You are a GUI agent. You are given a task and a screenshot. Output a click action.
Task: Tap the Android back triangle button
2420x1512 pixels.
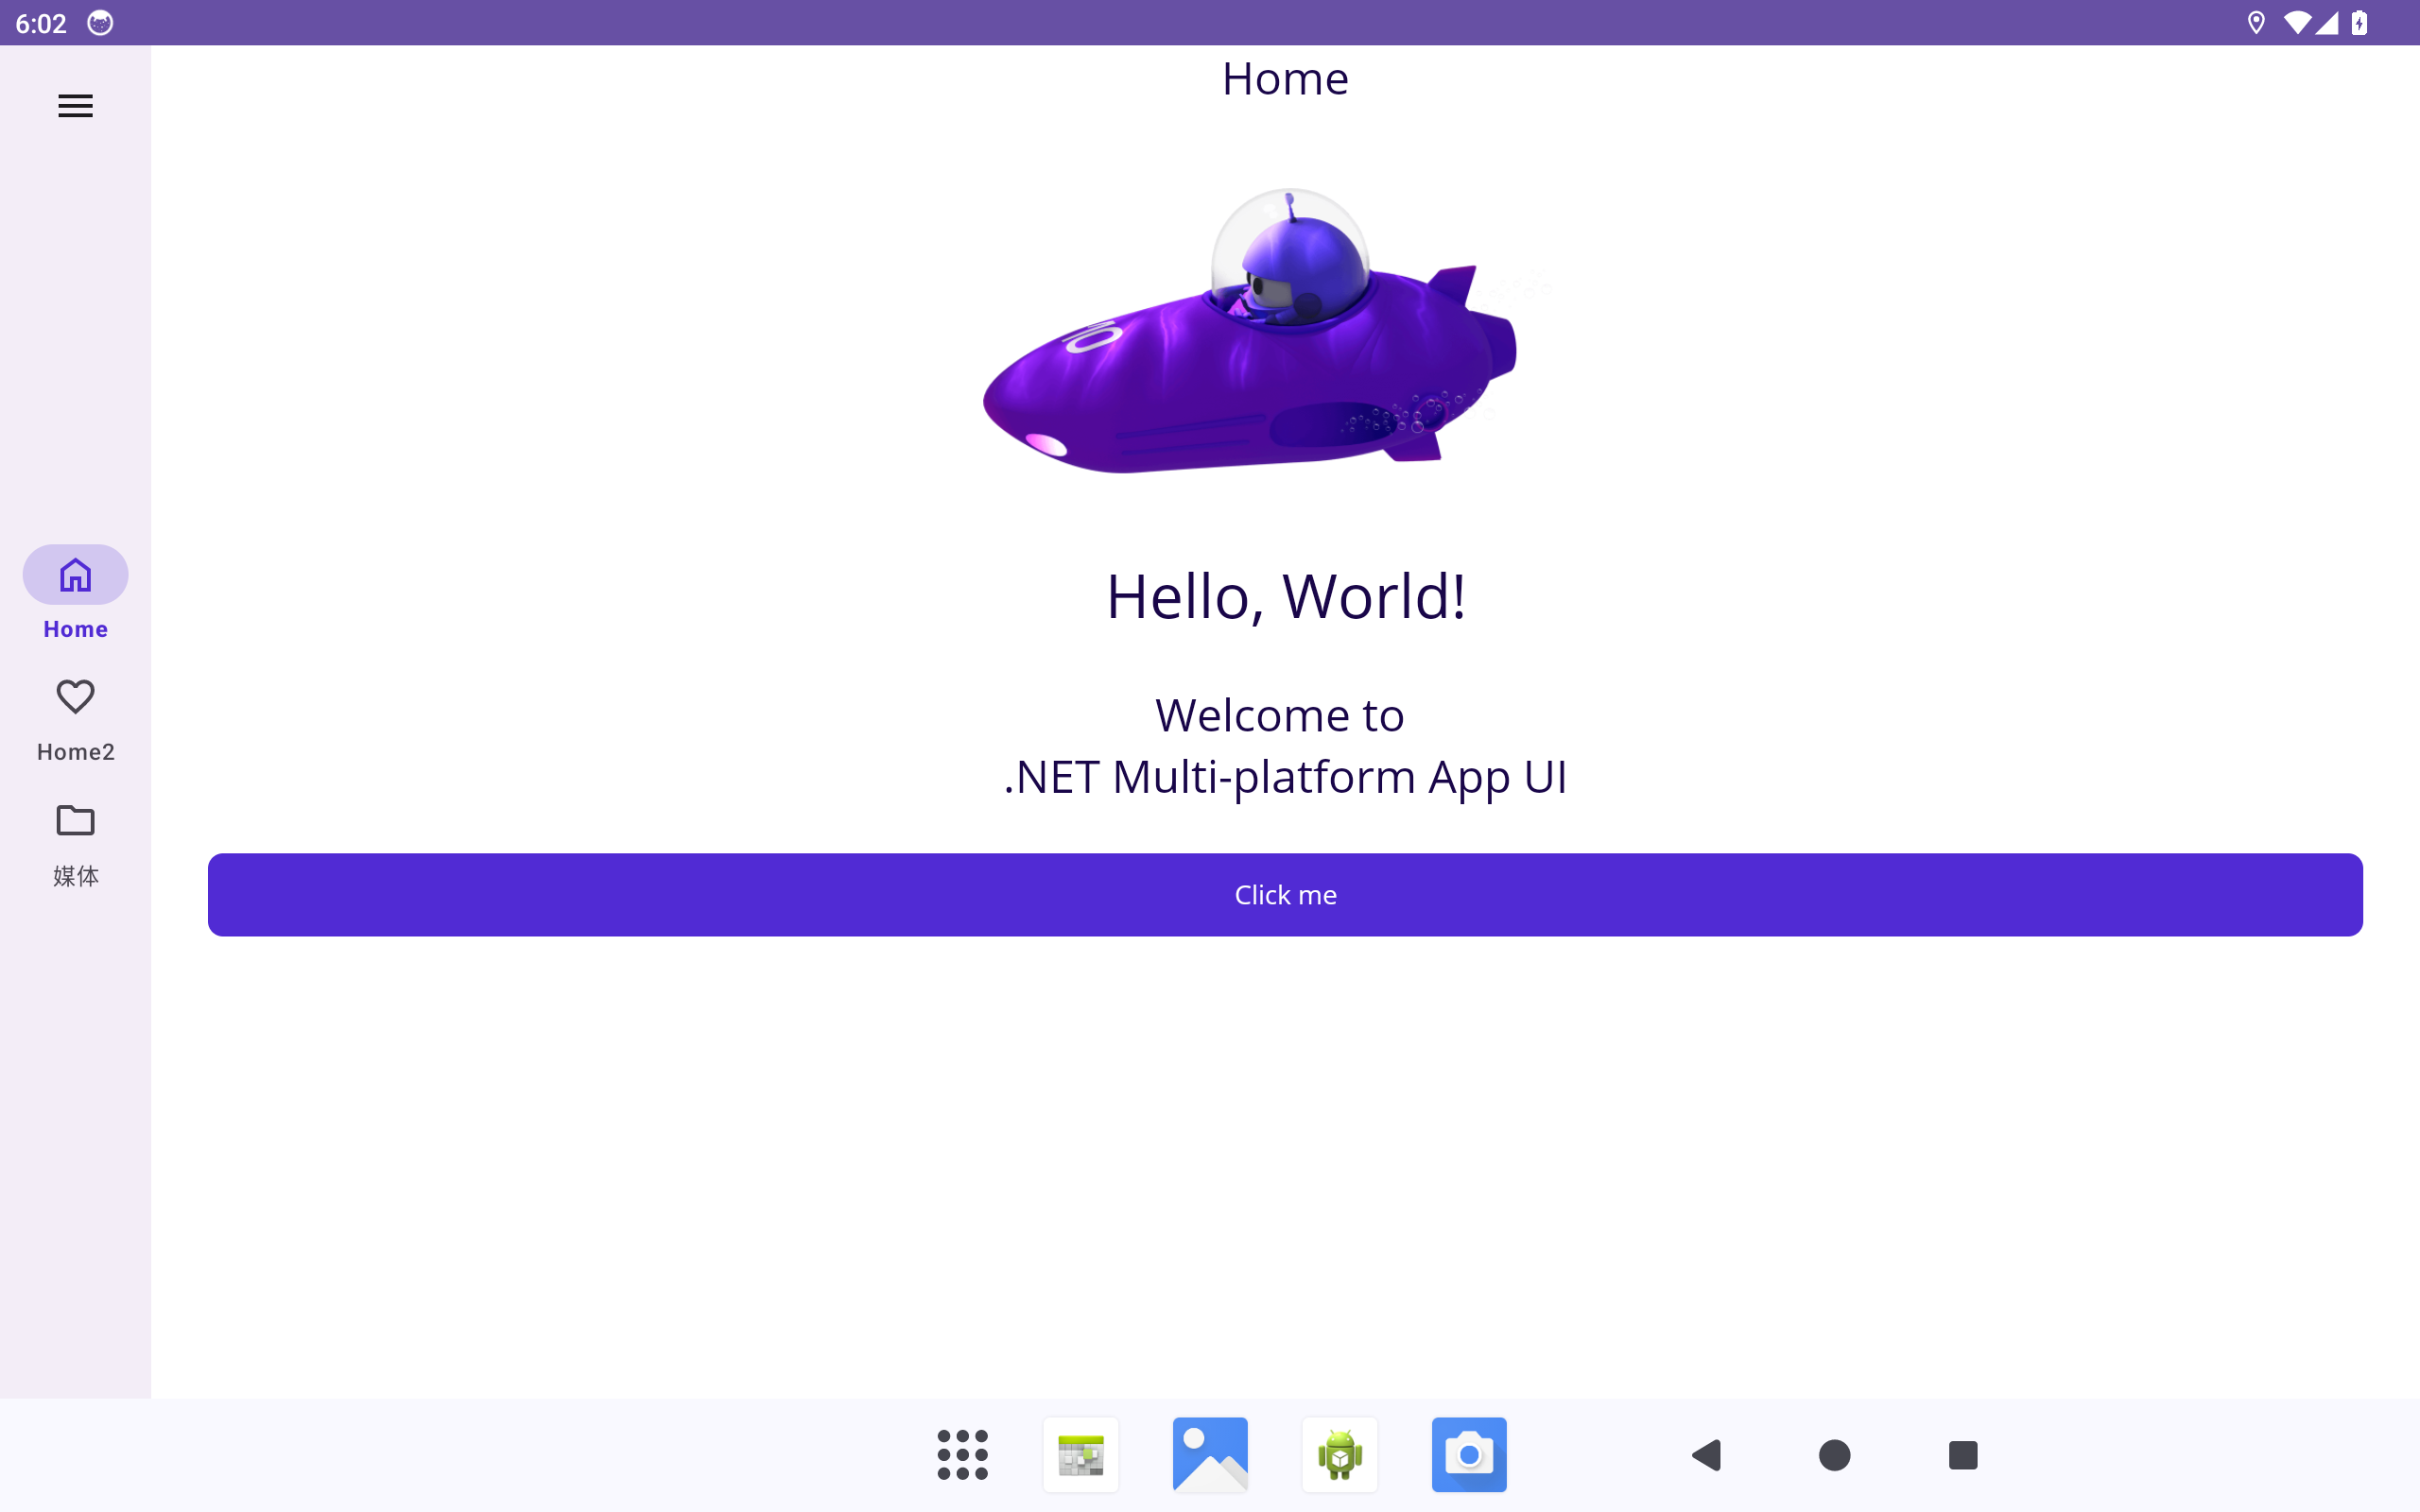tap(1706, 1455)
